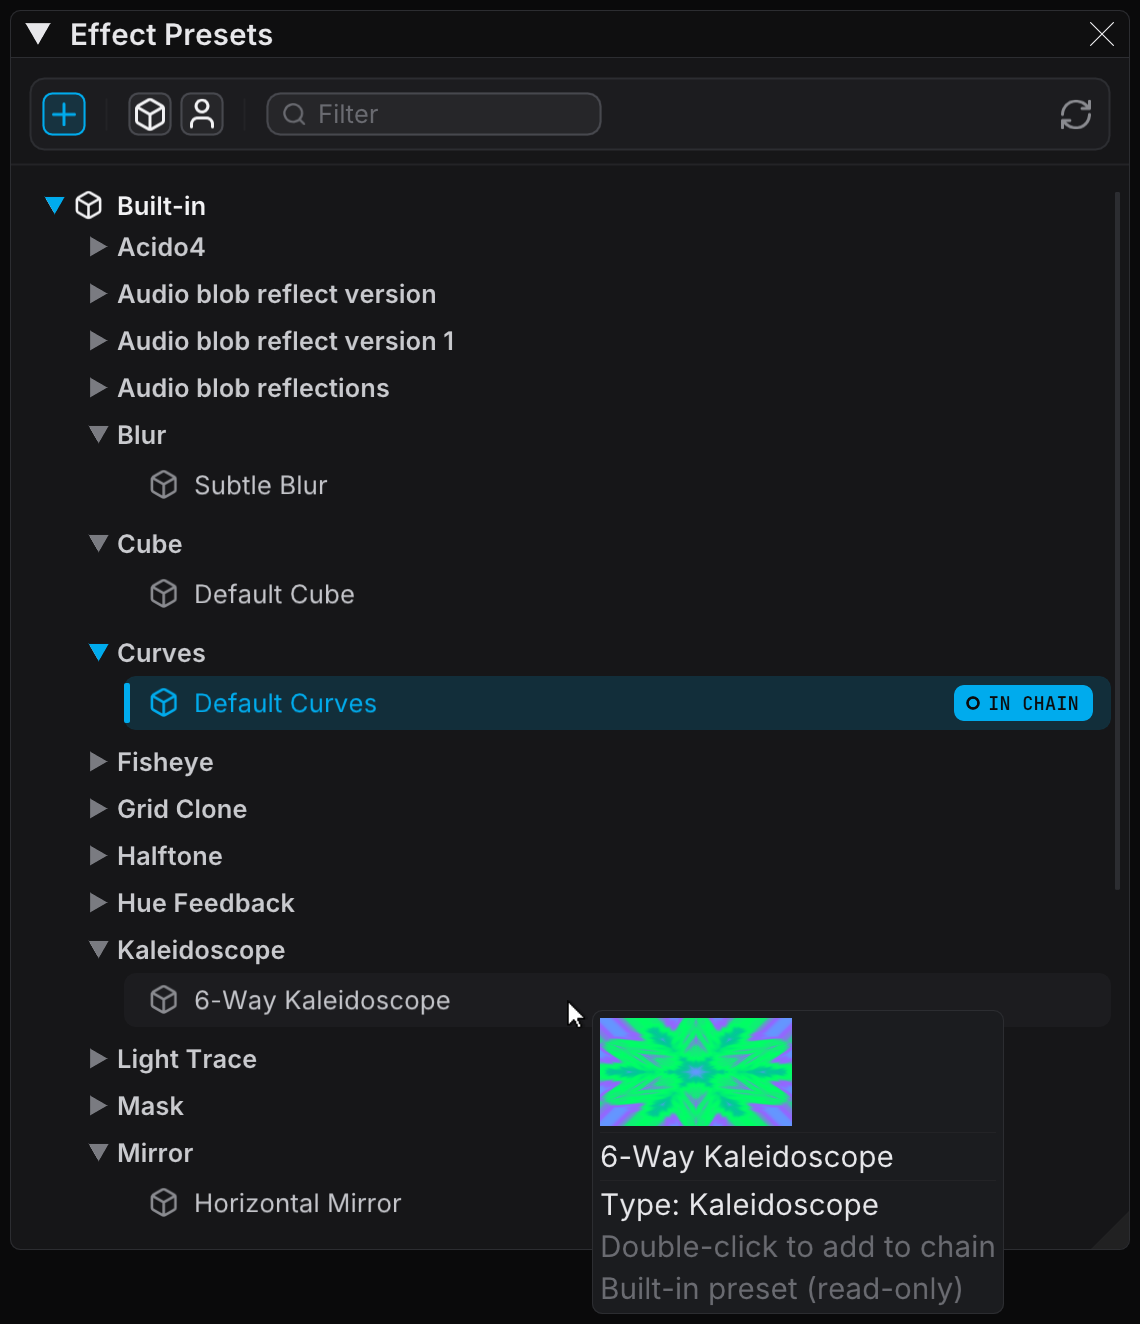Screen dimensions: 1140x1324
Task: Click the Mask group label
Action: (x=150, y=1106)
